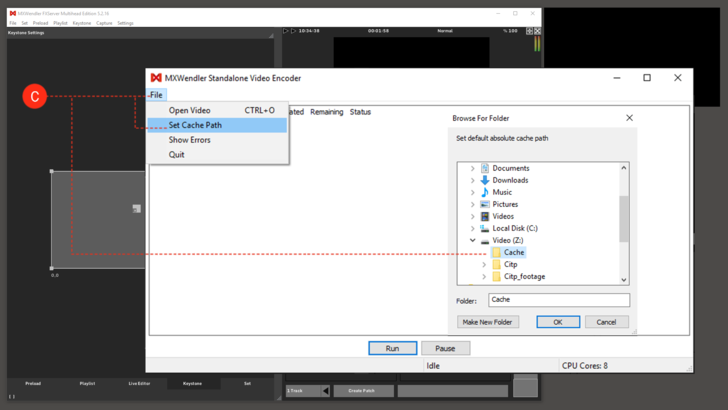Click the 'Cache' tree label
This screenshot has height=410, width=728.
514,252
